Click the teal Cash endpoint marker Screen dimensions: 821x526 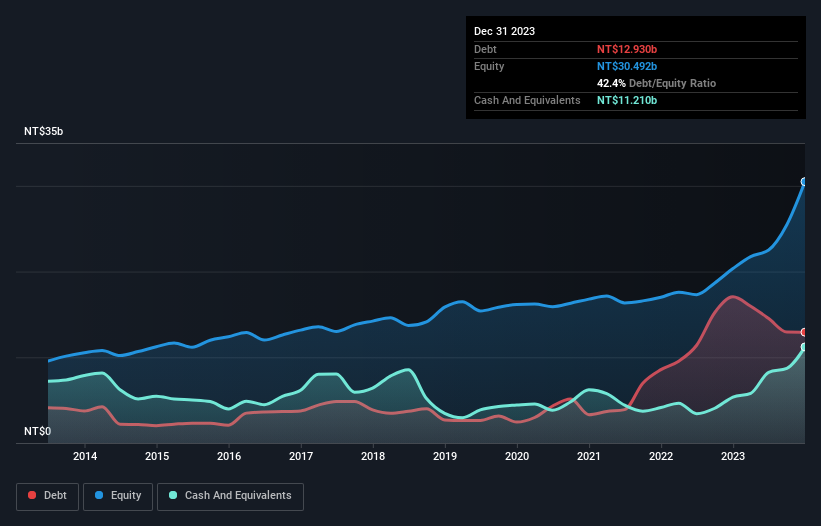coord(804,347)
